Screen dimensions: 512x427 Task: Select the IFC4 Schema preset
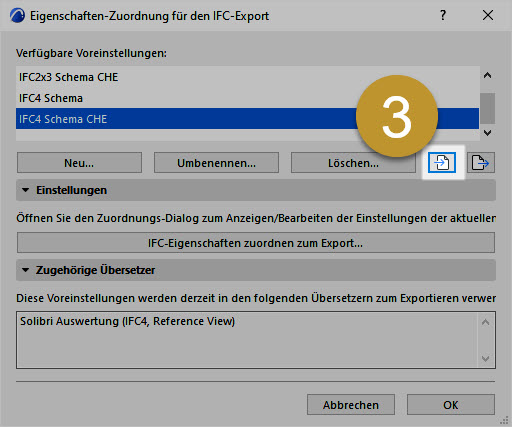[x=247, y=98]
